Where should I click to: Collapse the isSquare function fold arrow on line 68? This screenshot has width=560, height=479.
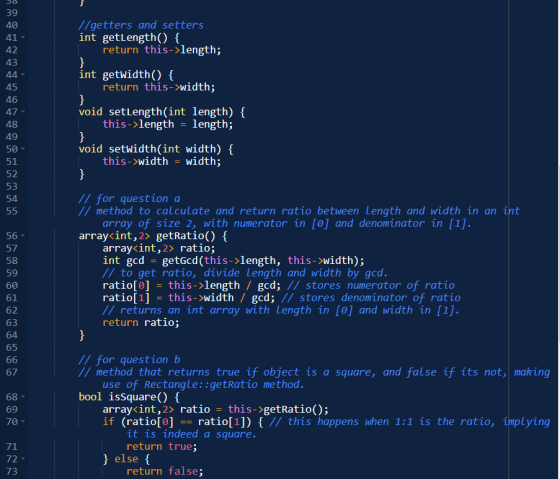point(23,396)
